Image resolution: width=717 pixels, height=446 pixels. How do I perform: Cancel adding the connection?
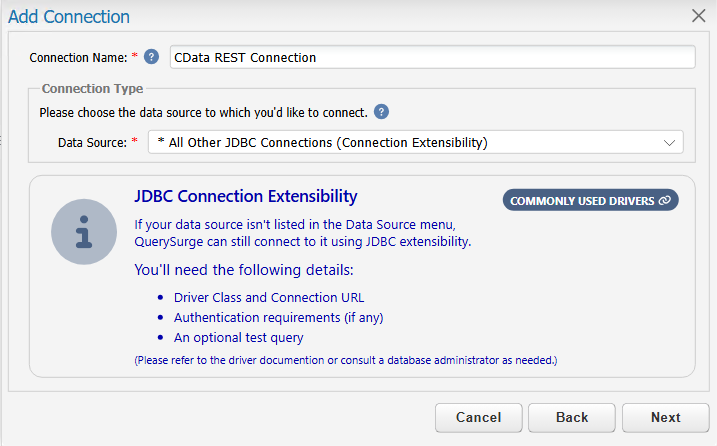click(478, 417)
